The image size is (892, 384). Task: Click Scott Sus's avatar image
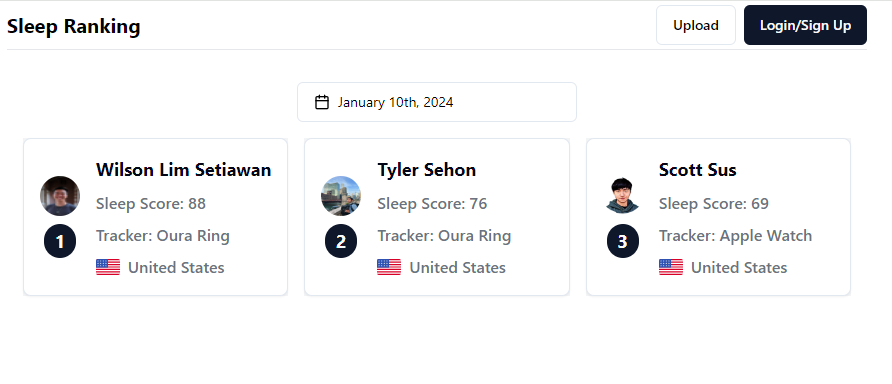[622, 196]
